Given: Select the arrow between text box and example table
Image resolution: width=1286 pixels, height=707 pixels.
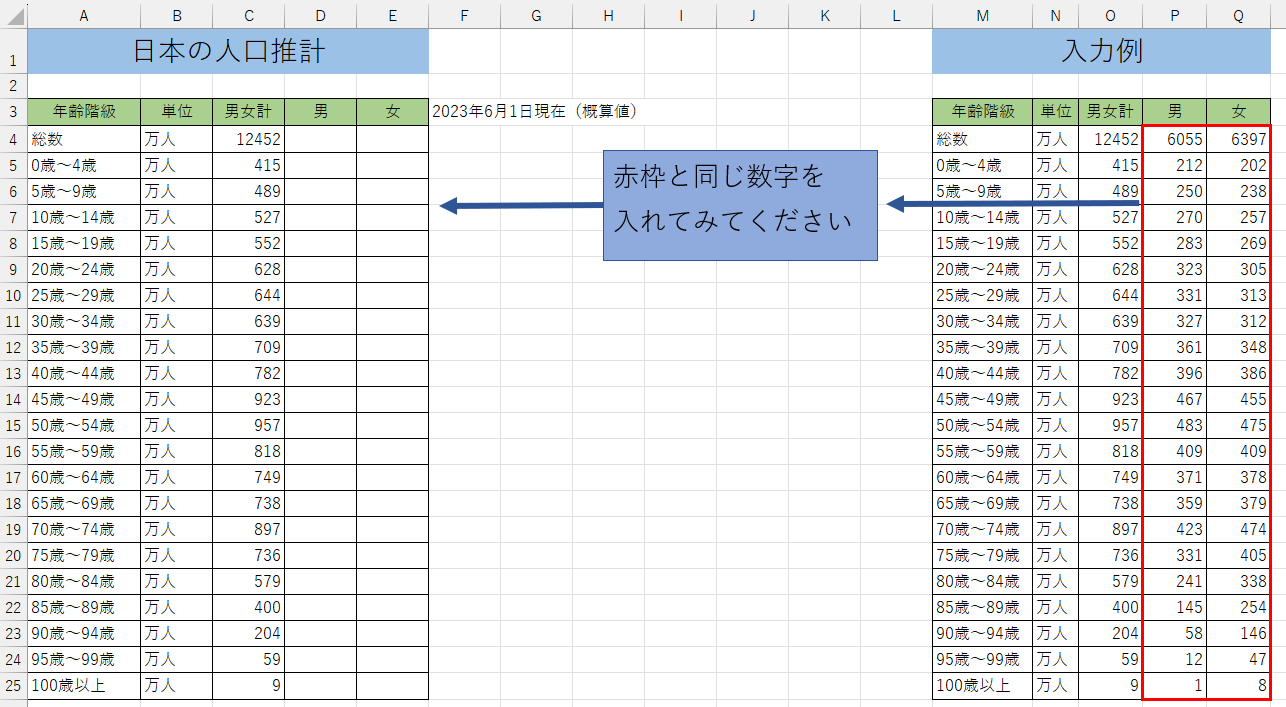Looking at the screenshot, I should pyautogui.click(x=1010, y=204).
